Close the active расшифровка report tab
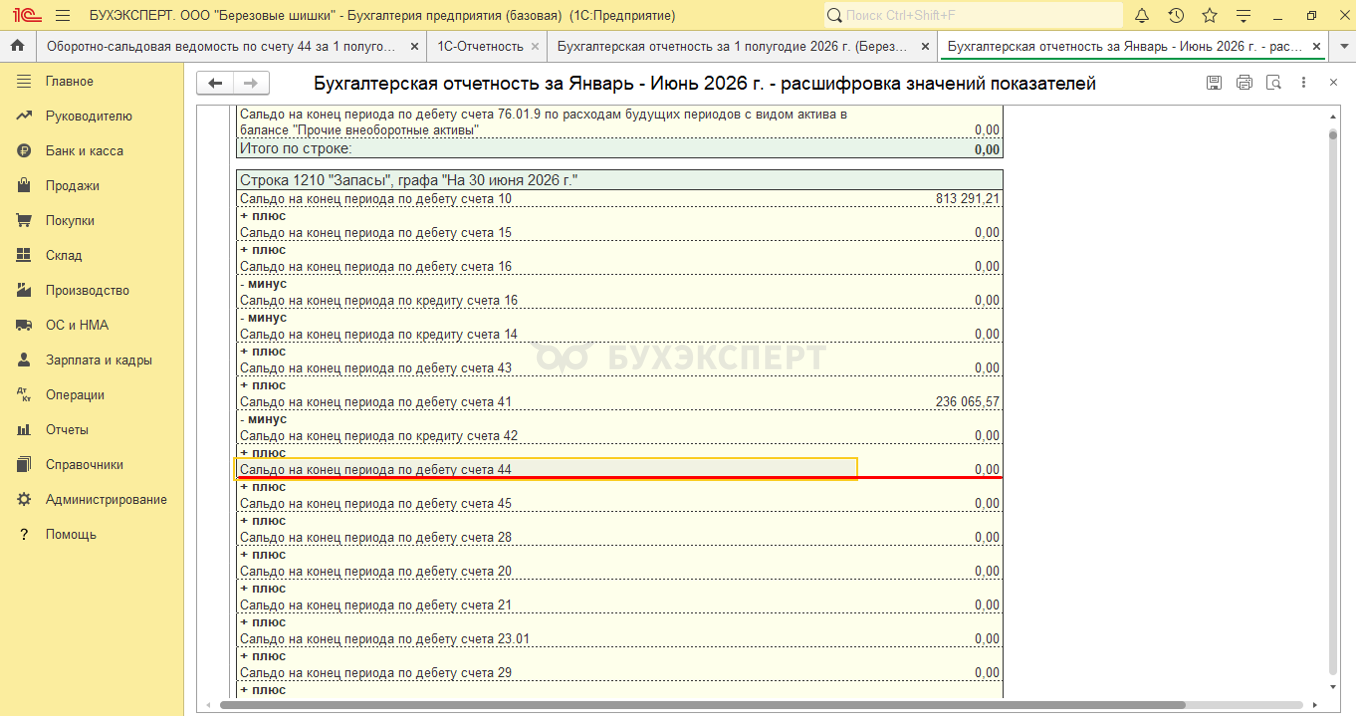Image resolution: width=1356 pixels, height=716 pixels. pos(1316,47)
